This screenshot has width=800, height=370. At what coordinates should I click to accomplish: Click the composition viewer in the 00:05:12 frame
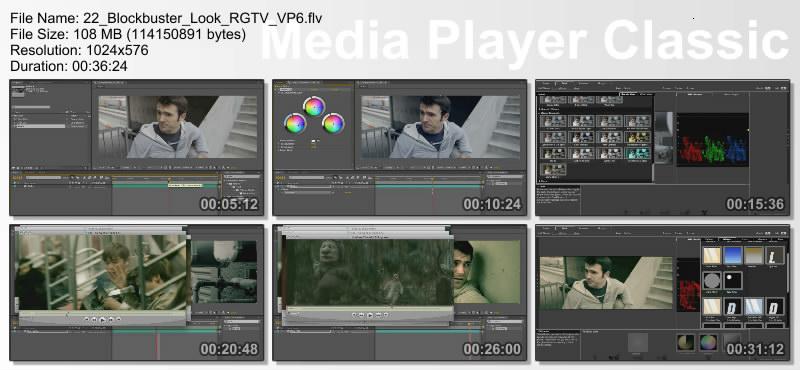click(178, 127)
